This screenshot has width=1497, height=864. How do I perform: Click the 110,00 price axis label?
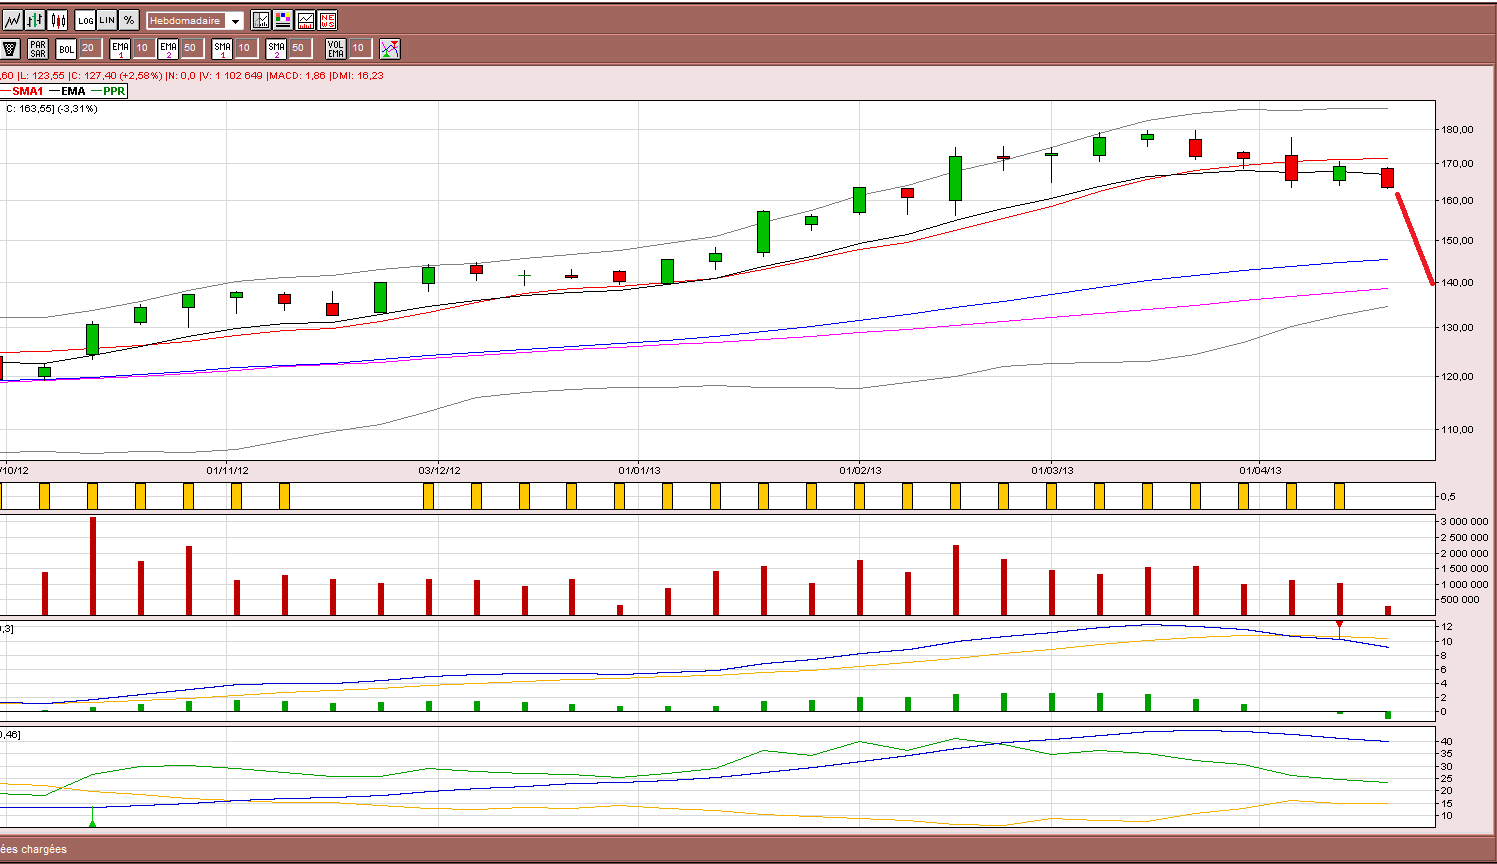pos(1458,429)
